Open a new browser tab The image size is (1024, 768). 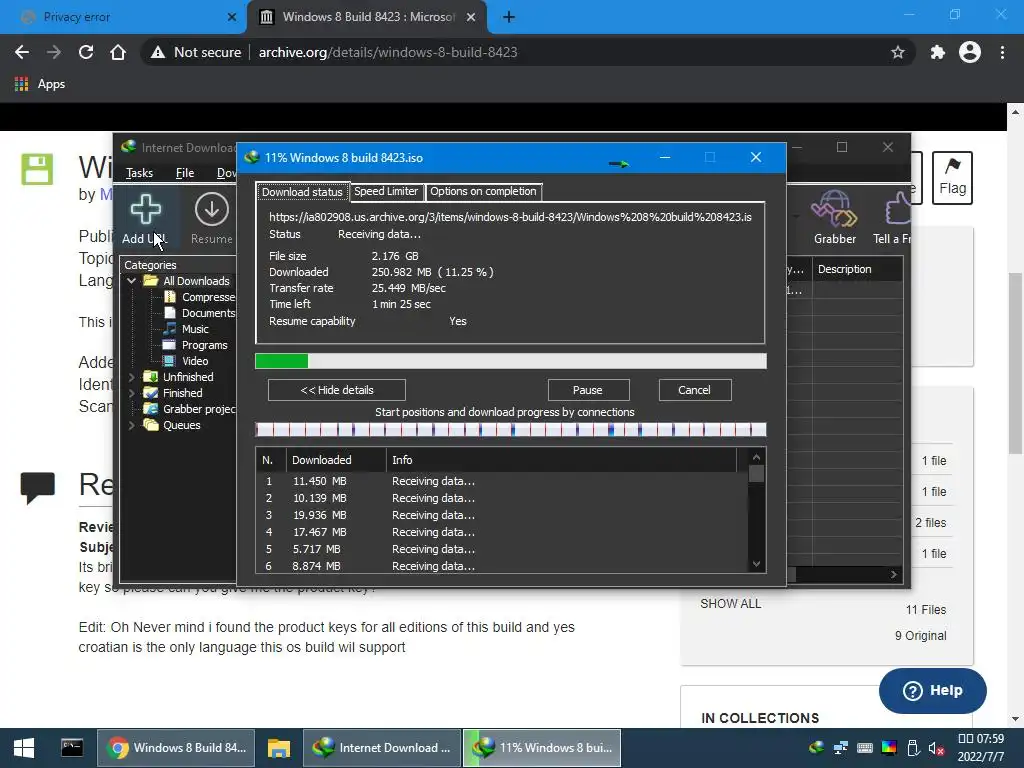(509, 17)
